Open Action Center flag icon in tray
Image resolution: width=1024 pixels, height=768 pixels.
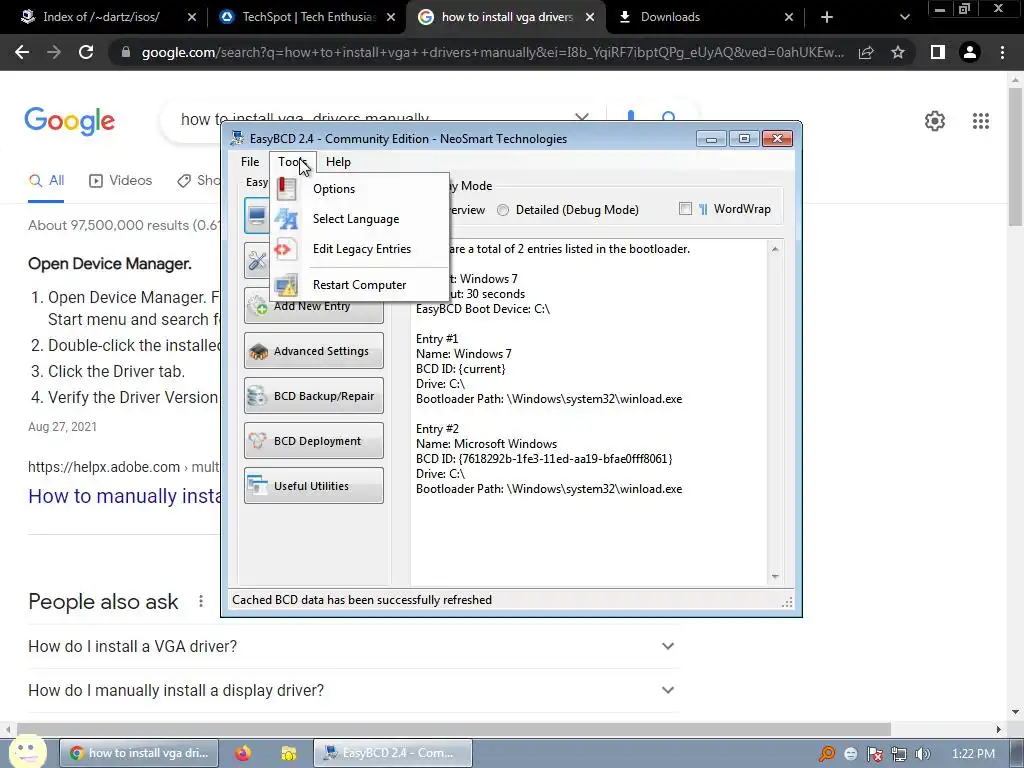click(874, 754)
